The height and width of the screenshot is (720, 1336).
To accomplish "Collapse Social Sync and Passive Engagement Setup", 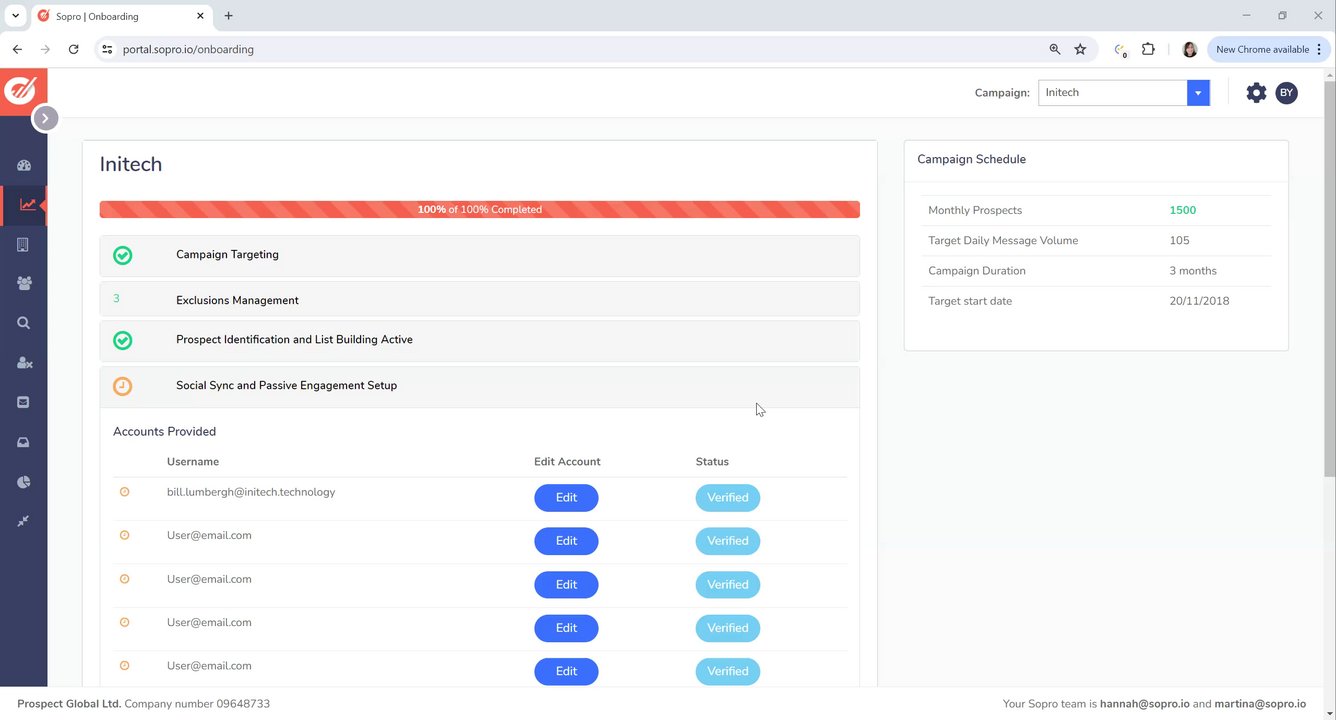I will point(480,386).
